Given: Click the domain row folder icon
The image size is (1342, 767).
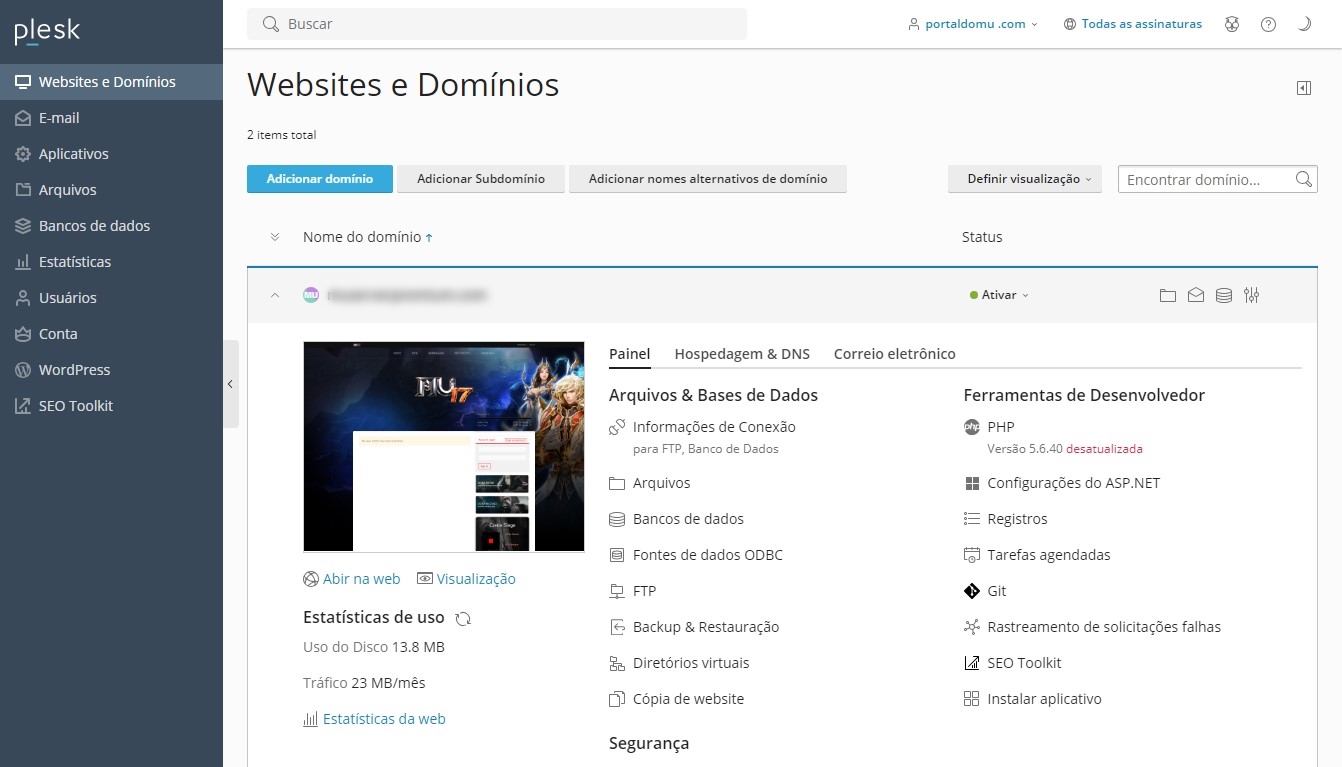Looking at the screenshot, I should 1167,295.
